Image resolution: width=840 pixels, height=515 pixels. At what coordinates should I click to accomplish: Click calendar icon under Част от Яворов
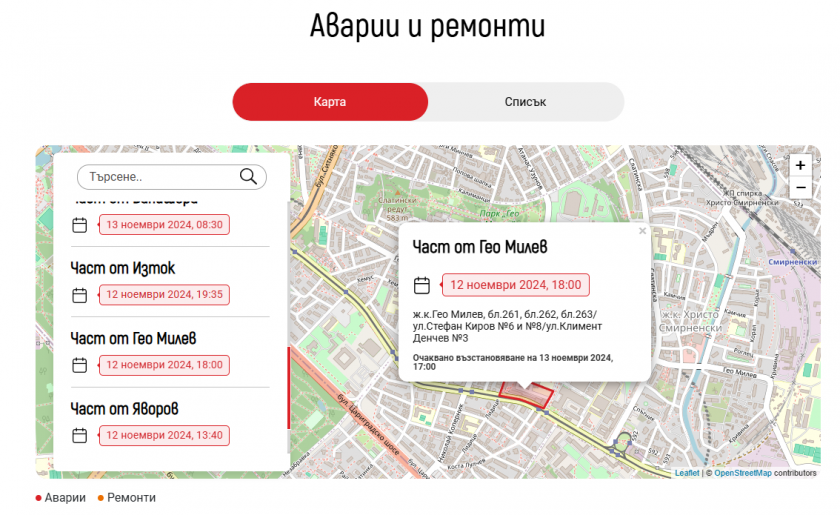[80, 435]
